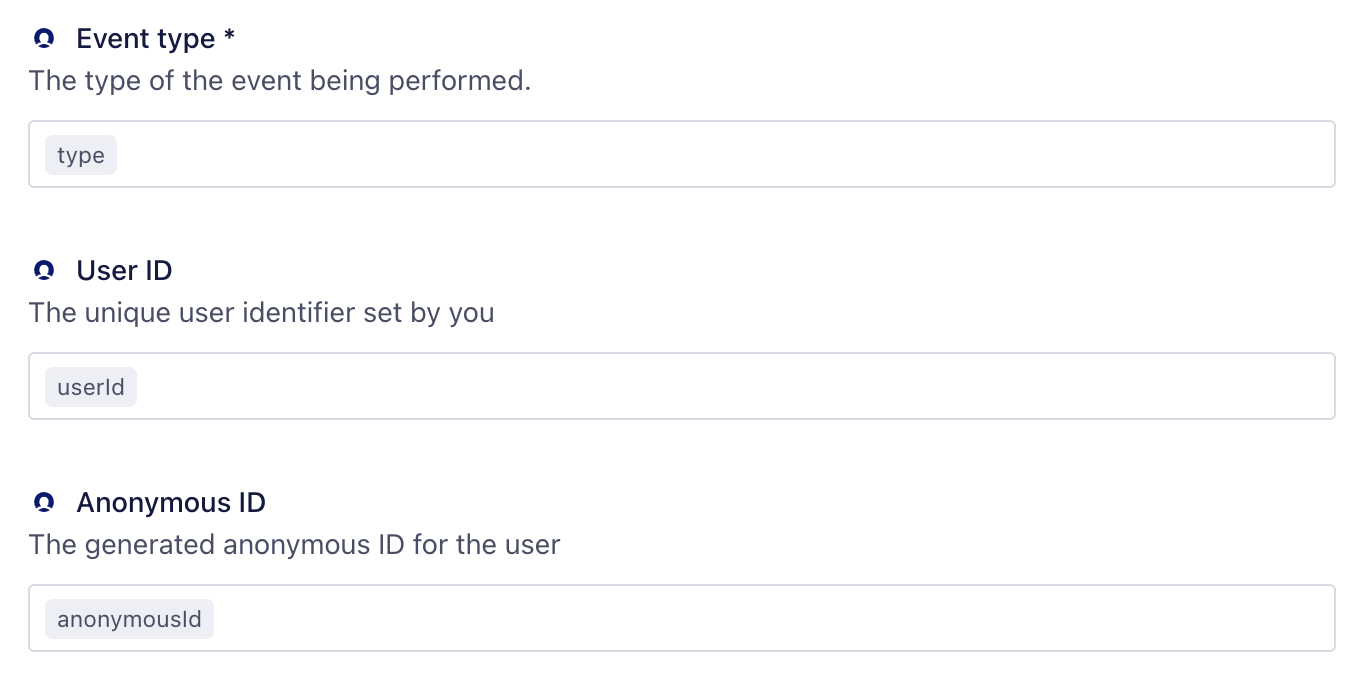The width and height of the screenshot is (1356, 690).
Task: Click 'The type of the event being performed' text
Action: tap(280, 81)
